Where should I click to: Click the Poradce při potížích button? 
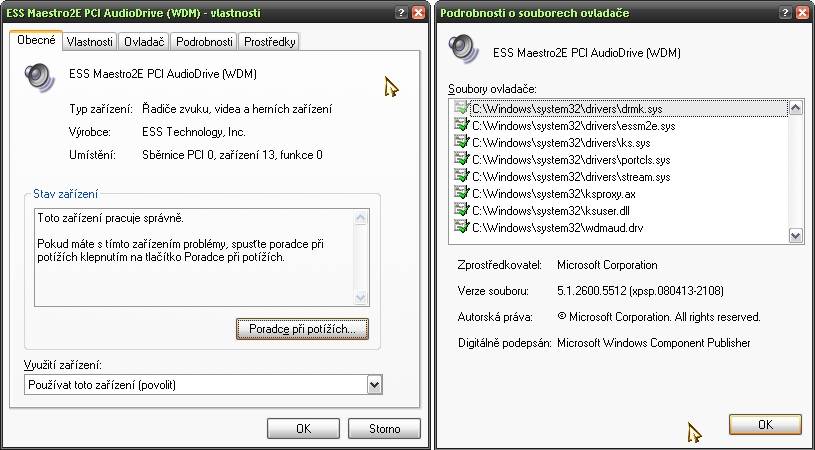[302, 329]
